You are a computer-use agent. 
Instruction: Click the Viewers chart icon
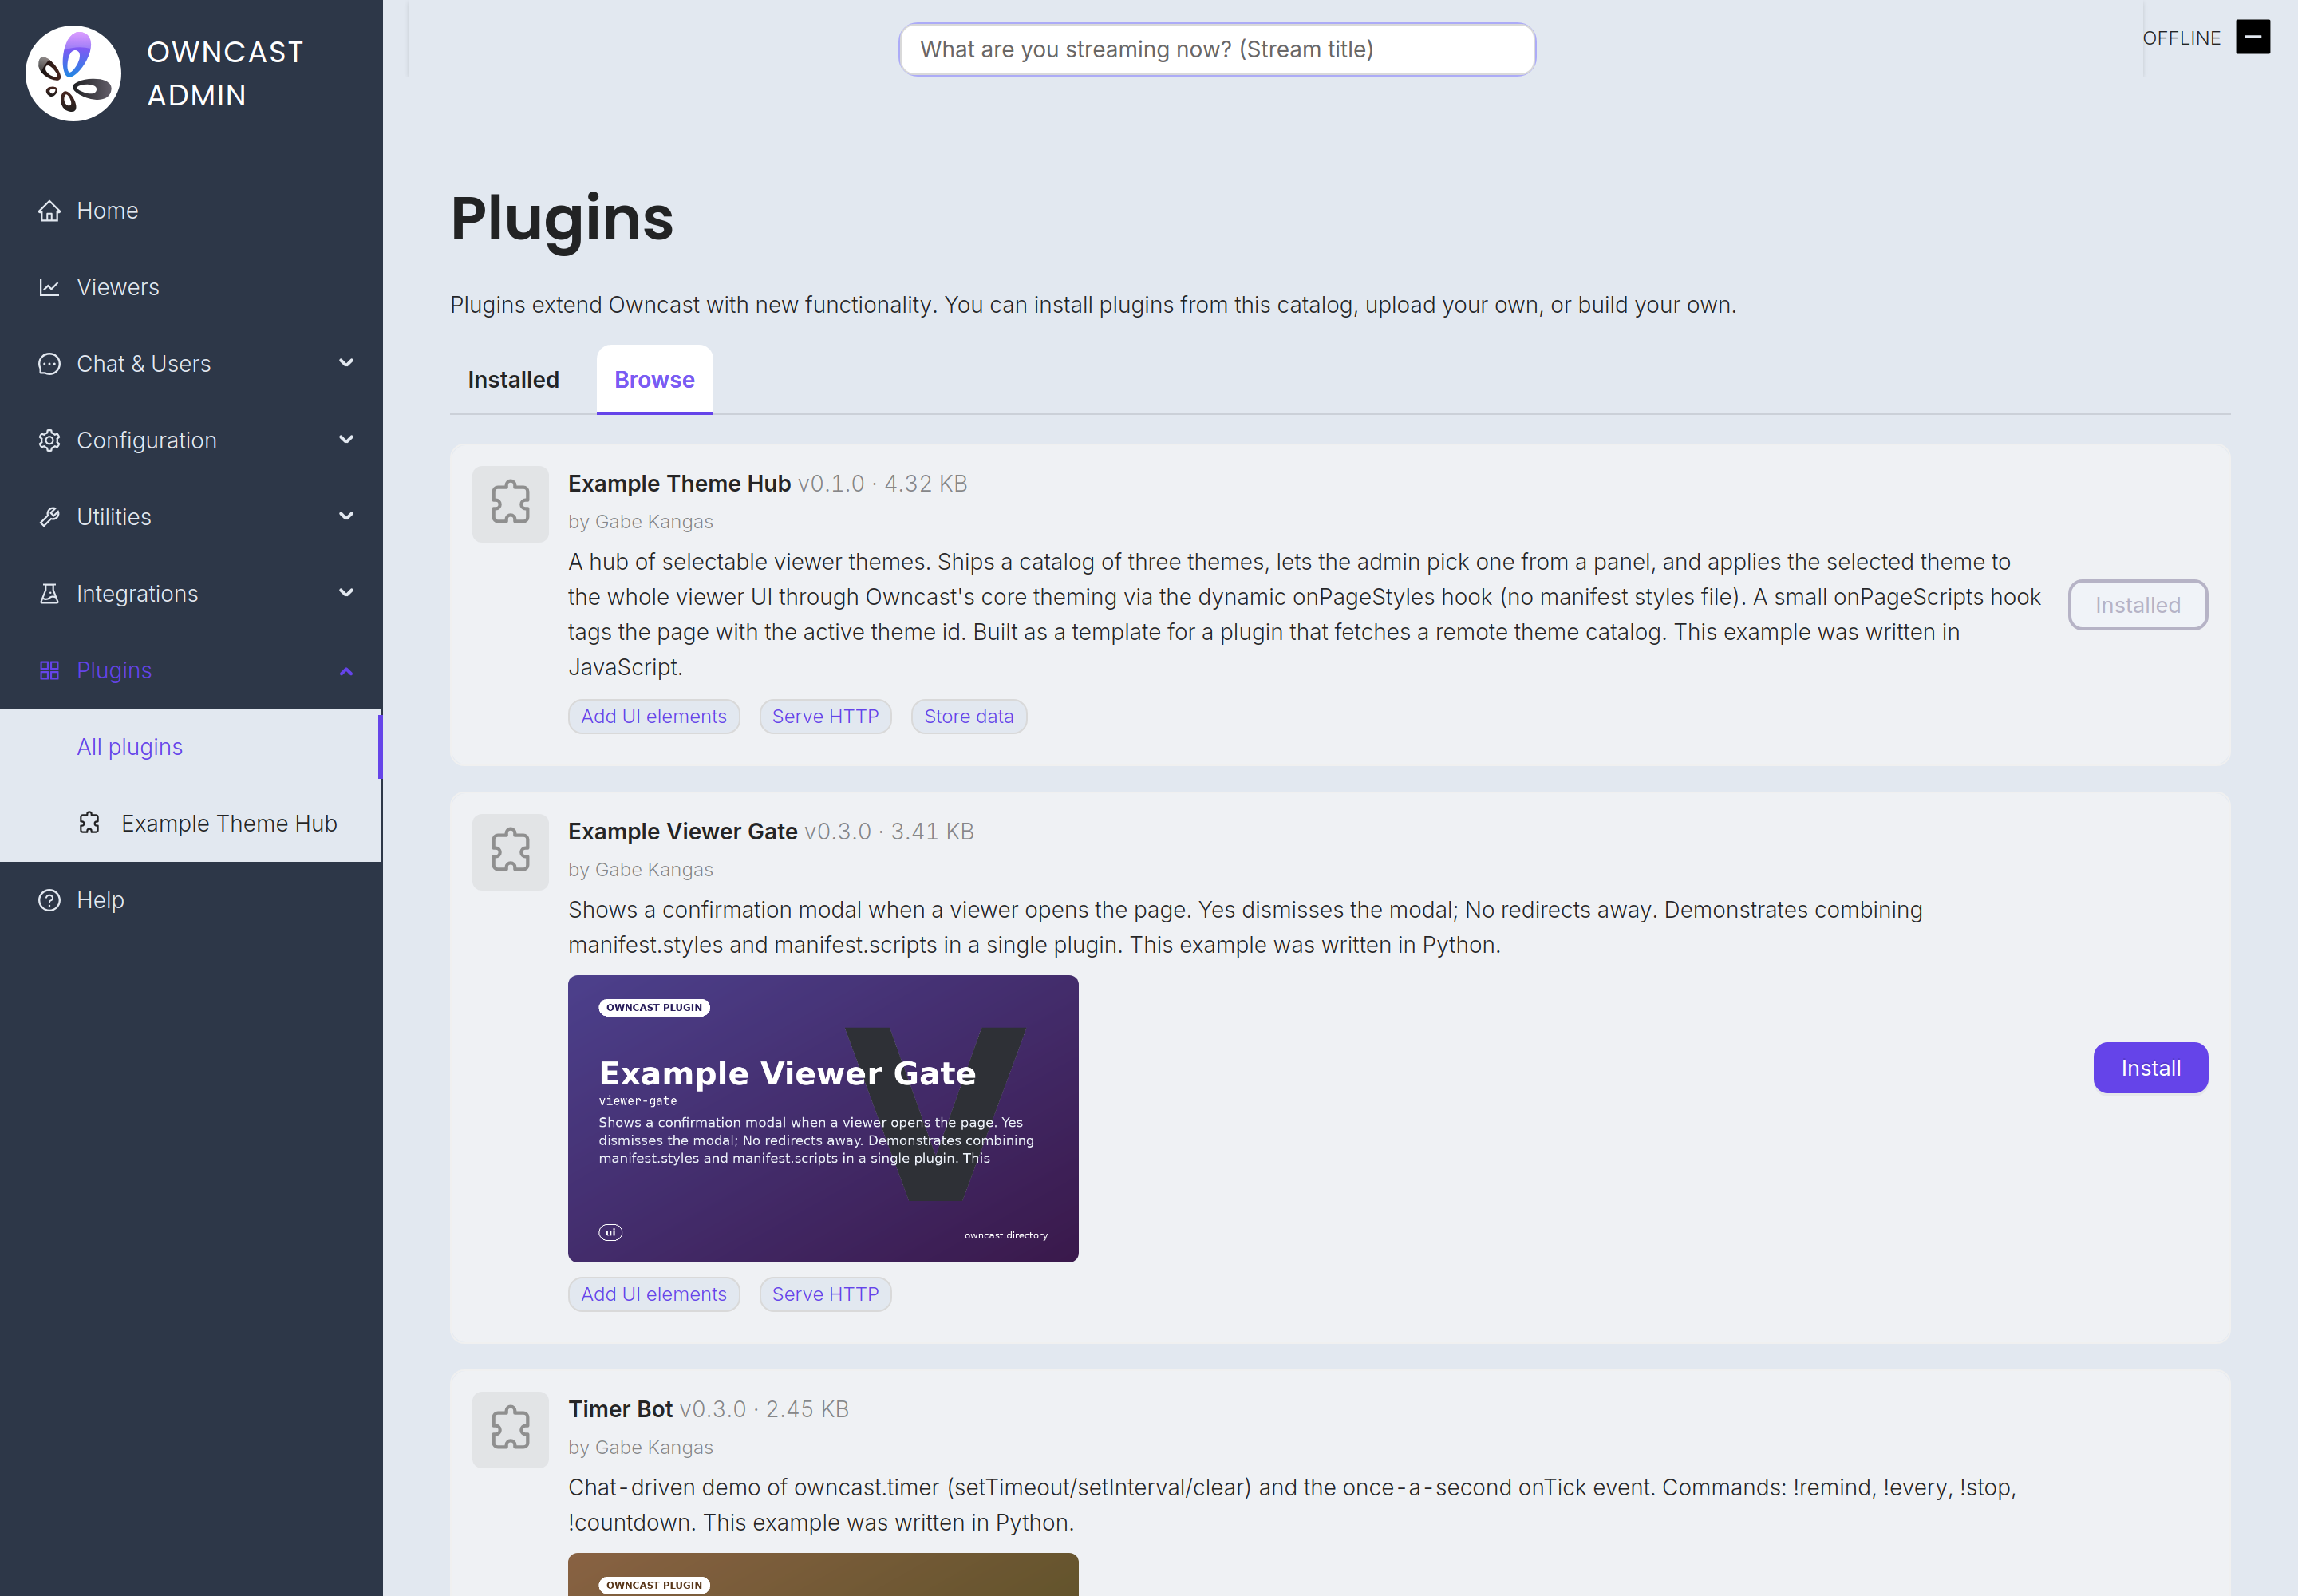49,287
